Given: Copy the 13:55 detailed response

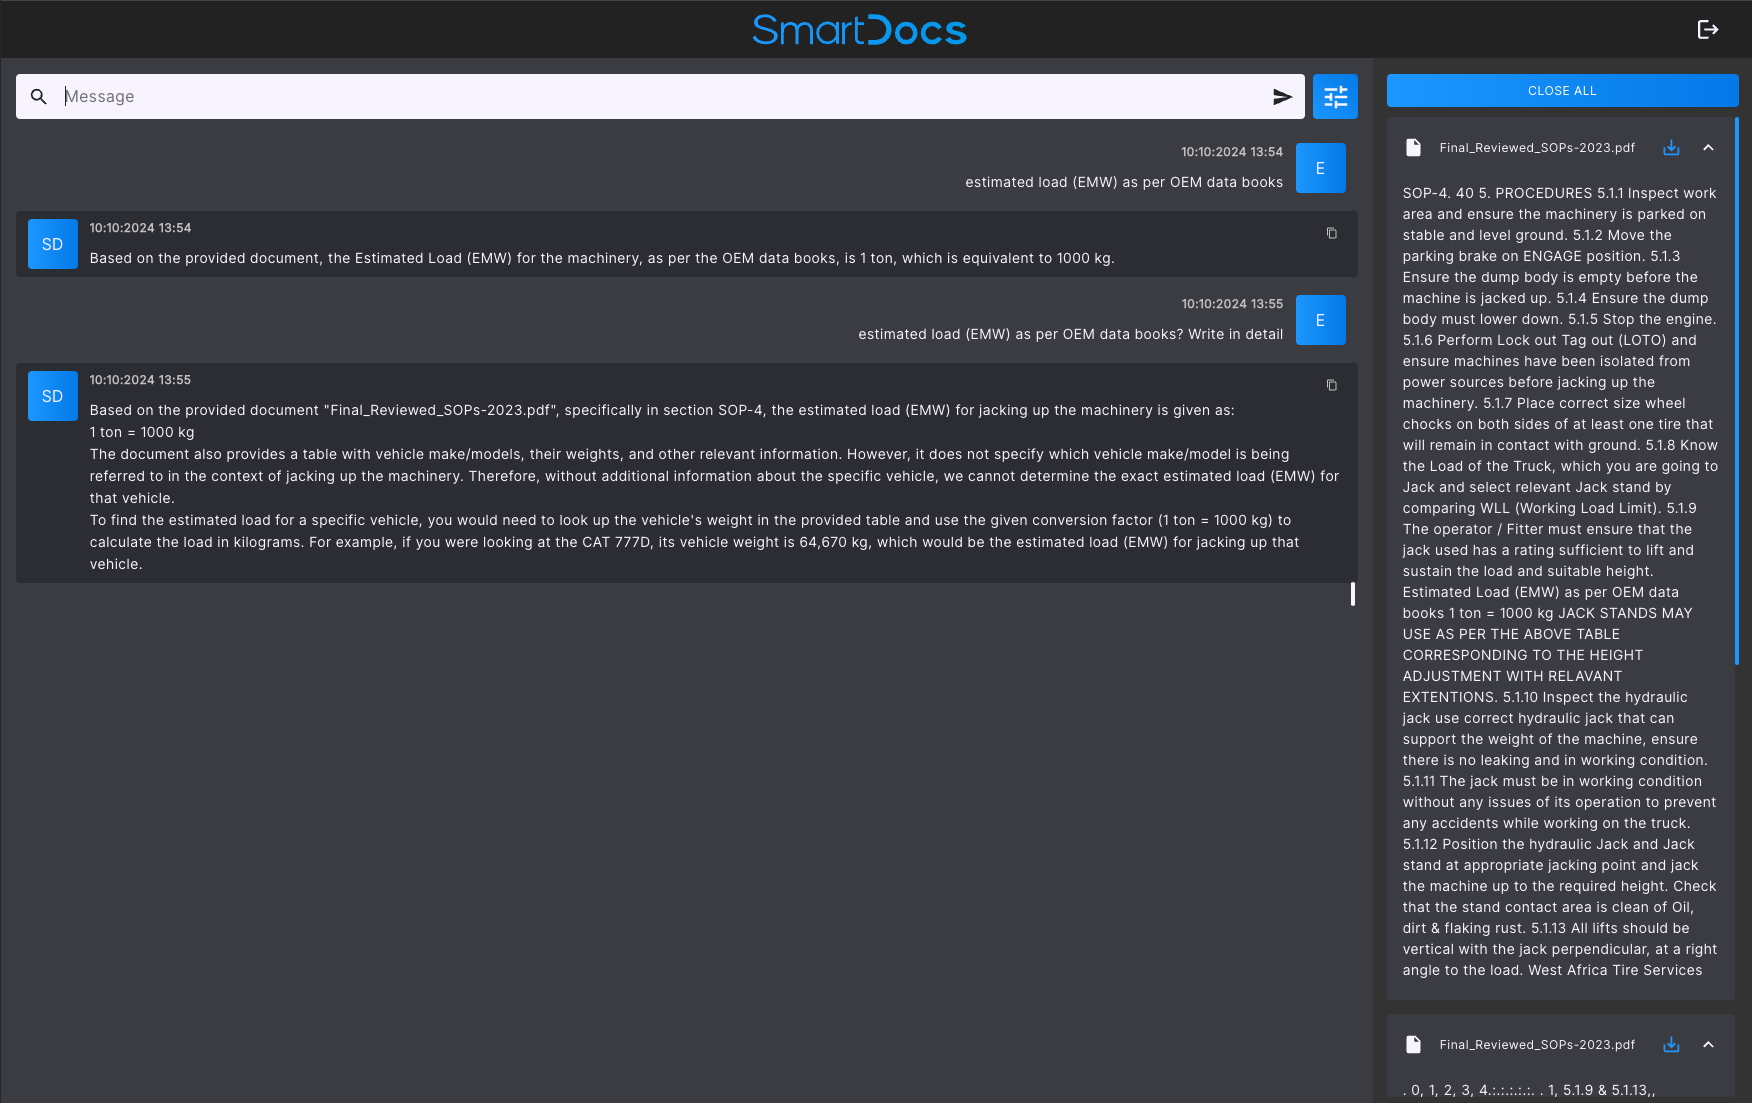Looking at the screenshot, I should pyautogui.click(x=1331, y=385).
